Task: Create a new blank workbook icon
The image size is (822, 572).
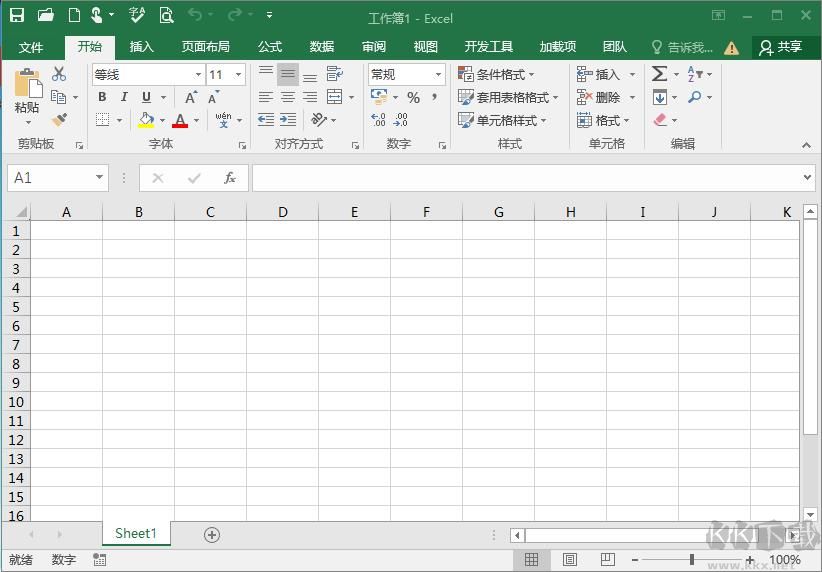Action: [x=74, y=15]
